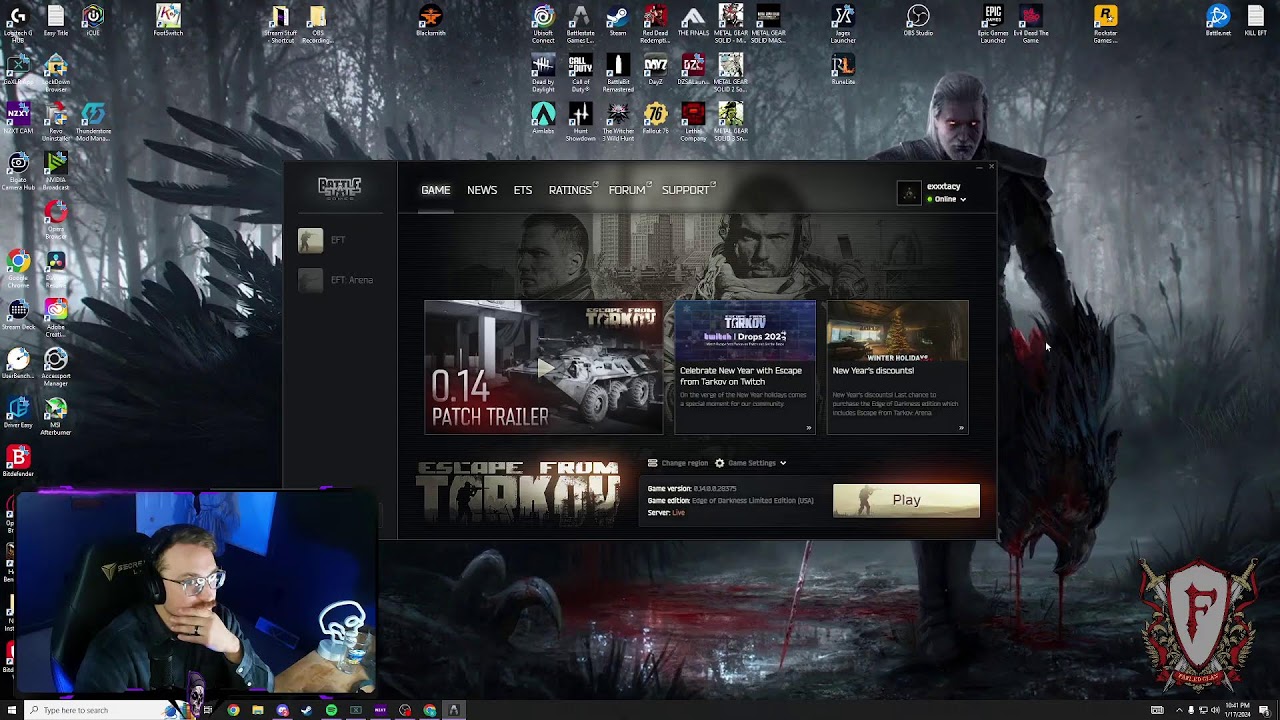Open Ubisoft Connect desktop shortcut

pyautogui.click(x=543, y=24)
